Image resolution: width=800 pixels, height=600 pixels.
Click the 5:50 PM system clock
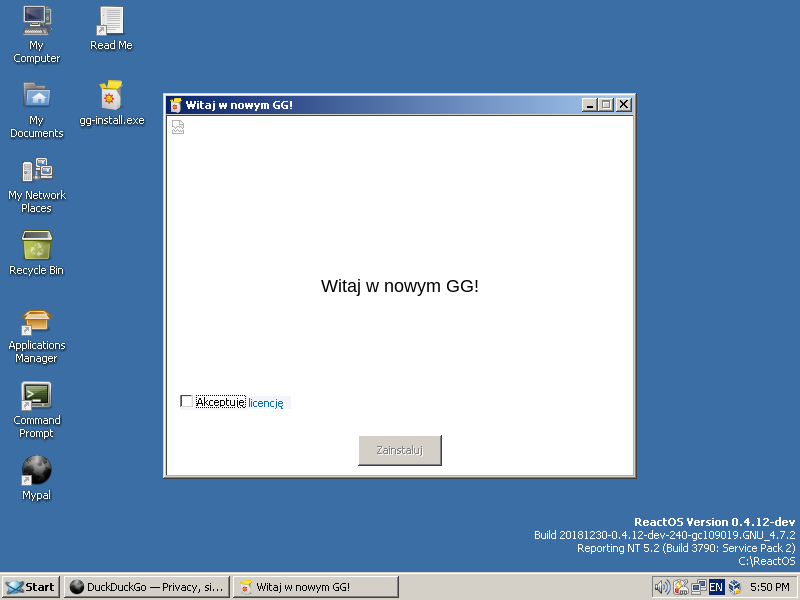[769, 587]
